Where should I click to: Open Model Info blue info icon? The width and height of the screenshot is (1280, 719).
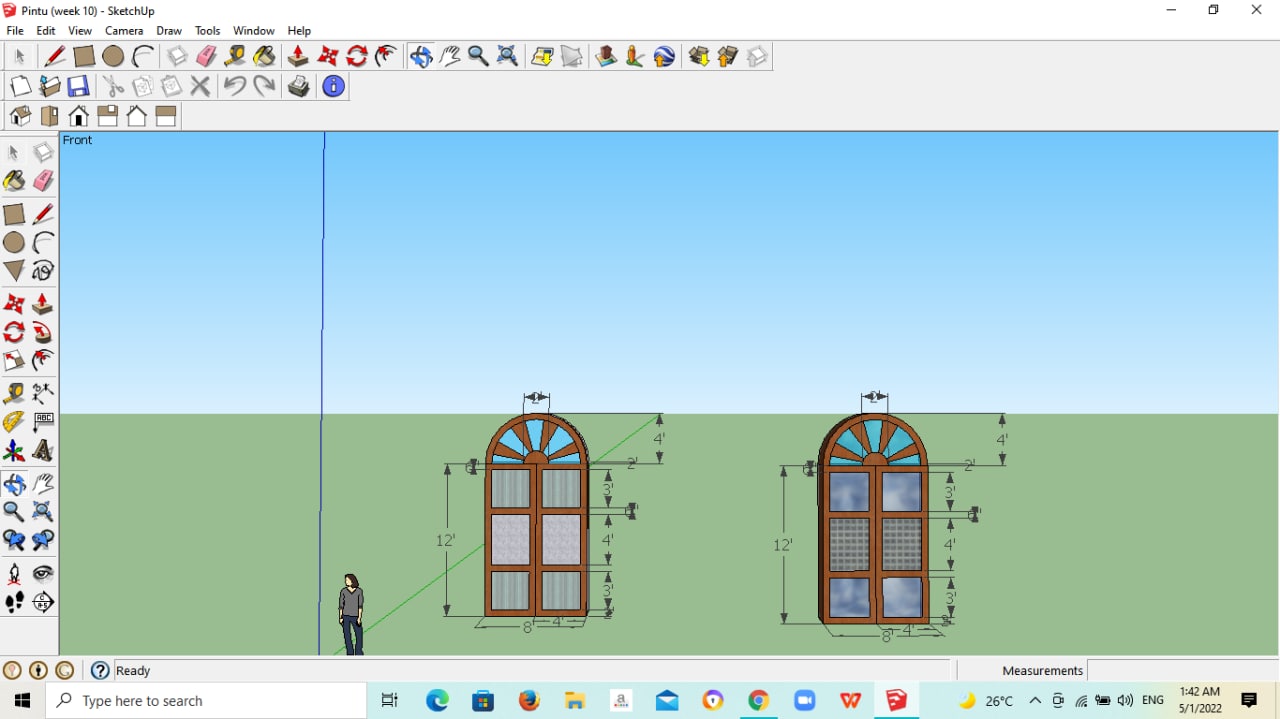pyautogui.click(x=333, y=87)
